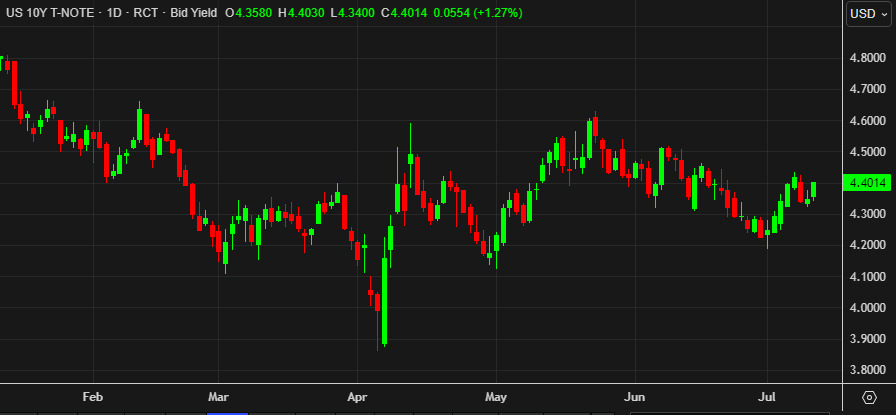The height and width of the screenshot is (415, 896).
Task: Open the USD currency dropdown
Action: click(867, 14)
